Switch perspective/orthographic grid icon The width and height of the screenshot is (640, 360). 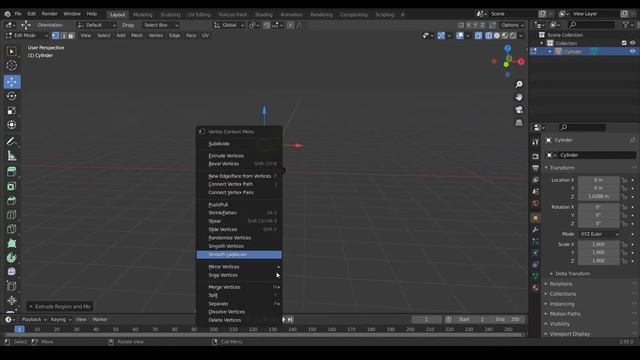point(519,122)
